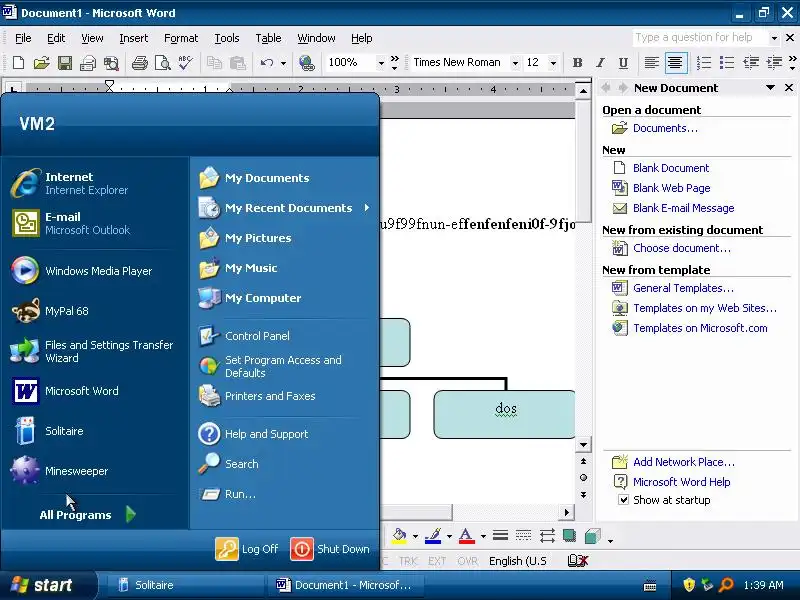The image size is (800, 600).
Task: Run Spelling and Grammar check icon
Action: (186, 63)
